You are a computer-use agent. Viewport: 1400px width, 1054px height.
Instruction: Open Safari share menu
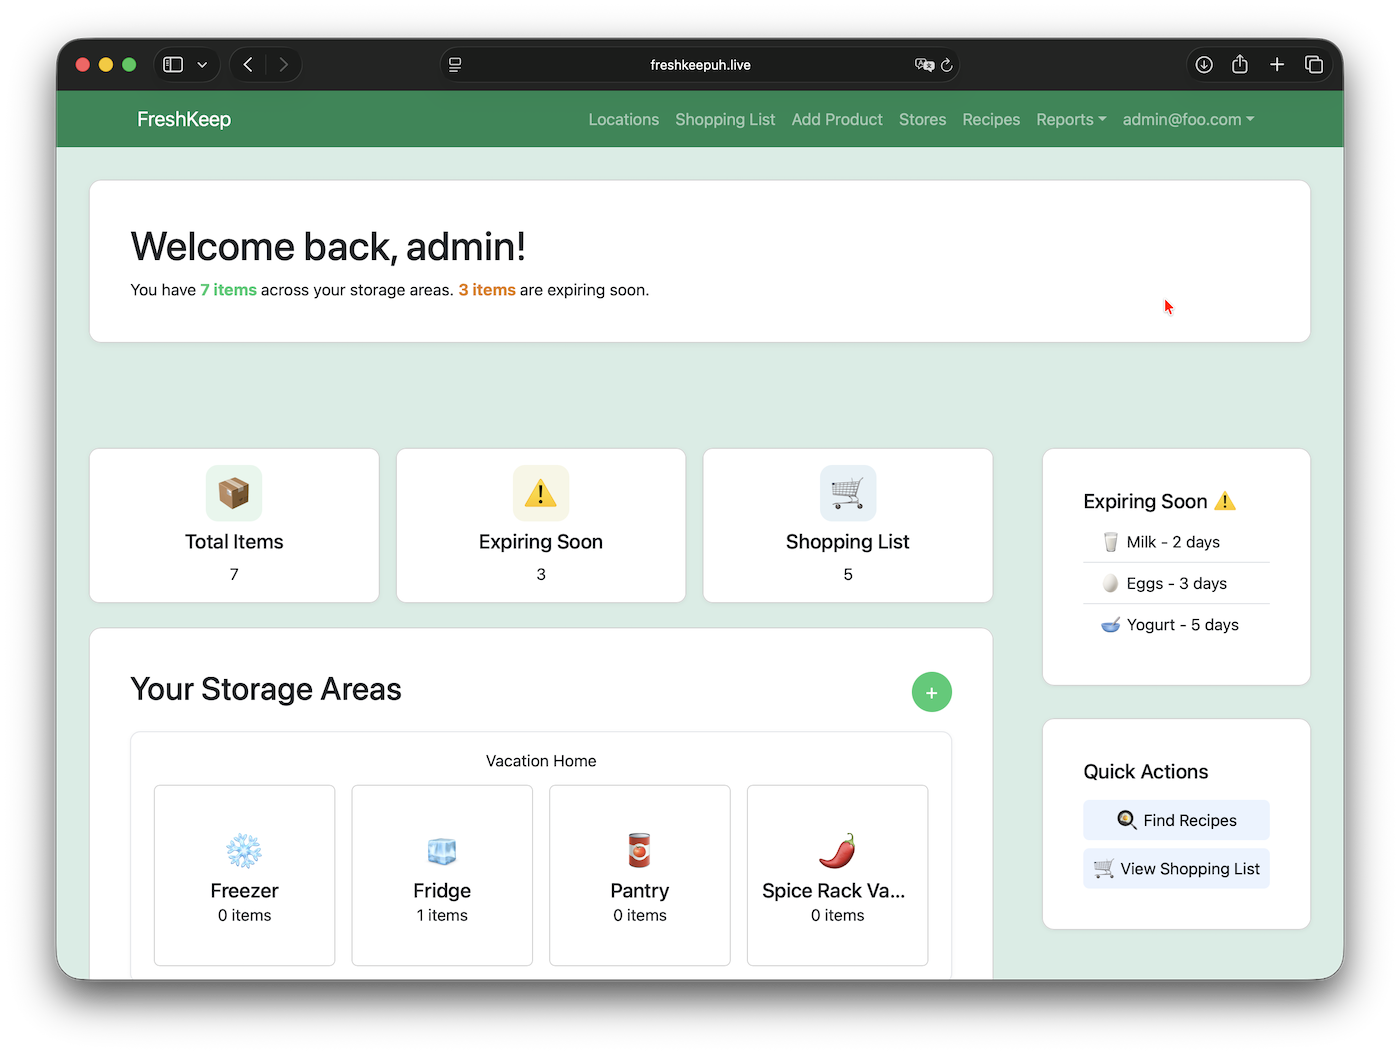1240,65
